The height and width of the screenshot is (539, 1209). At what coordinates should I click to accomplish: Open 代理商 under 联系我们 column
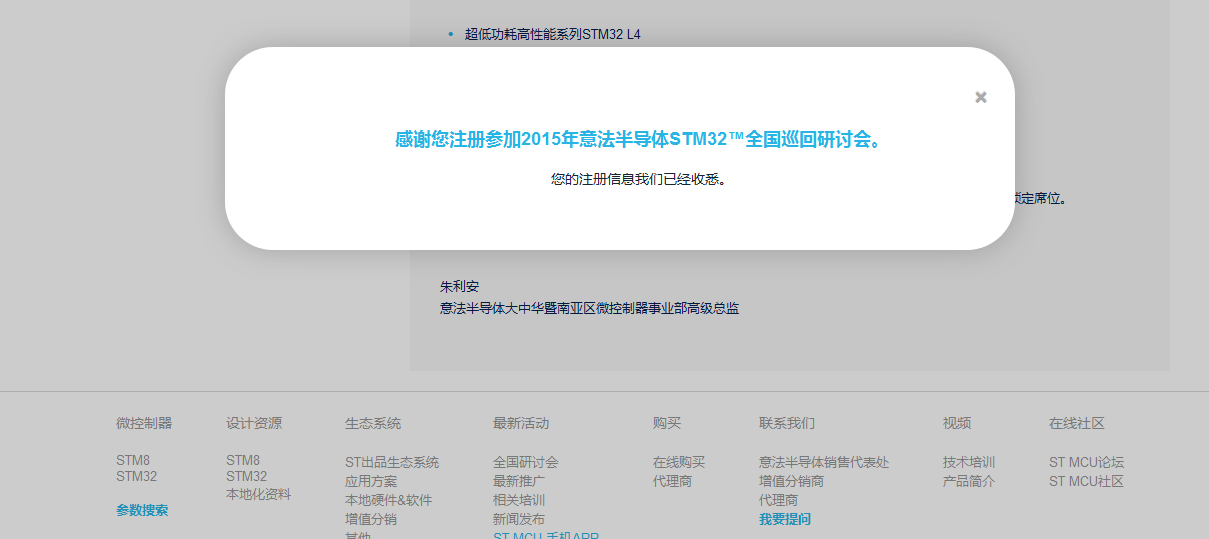[778, 501]
